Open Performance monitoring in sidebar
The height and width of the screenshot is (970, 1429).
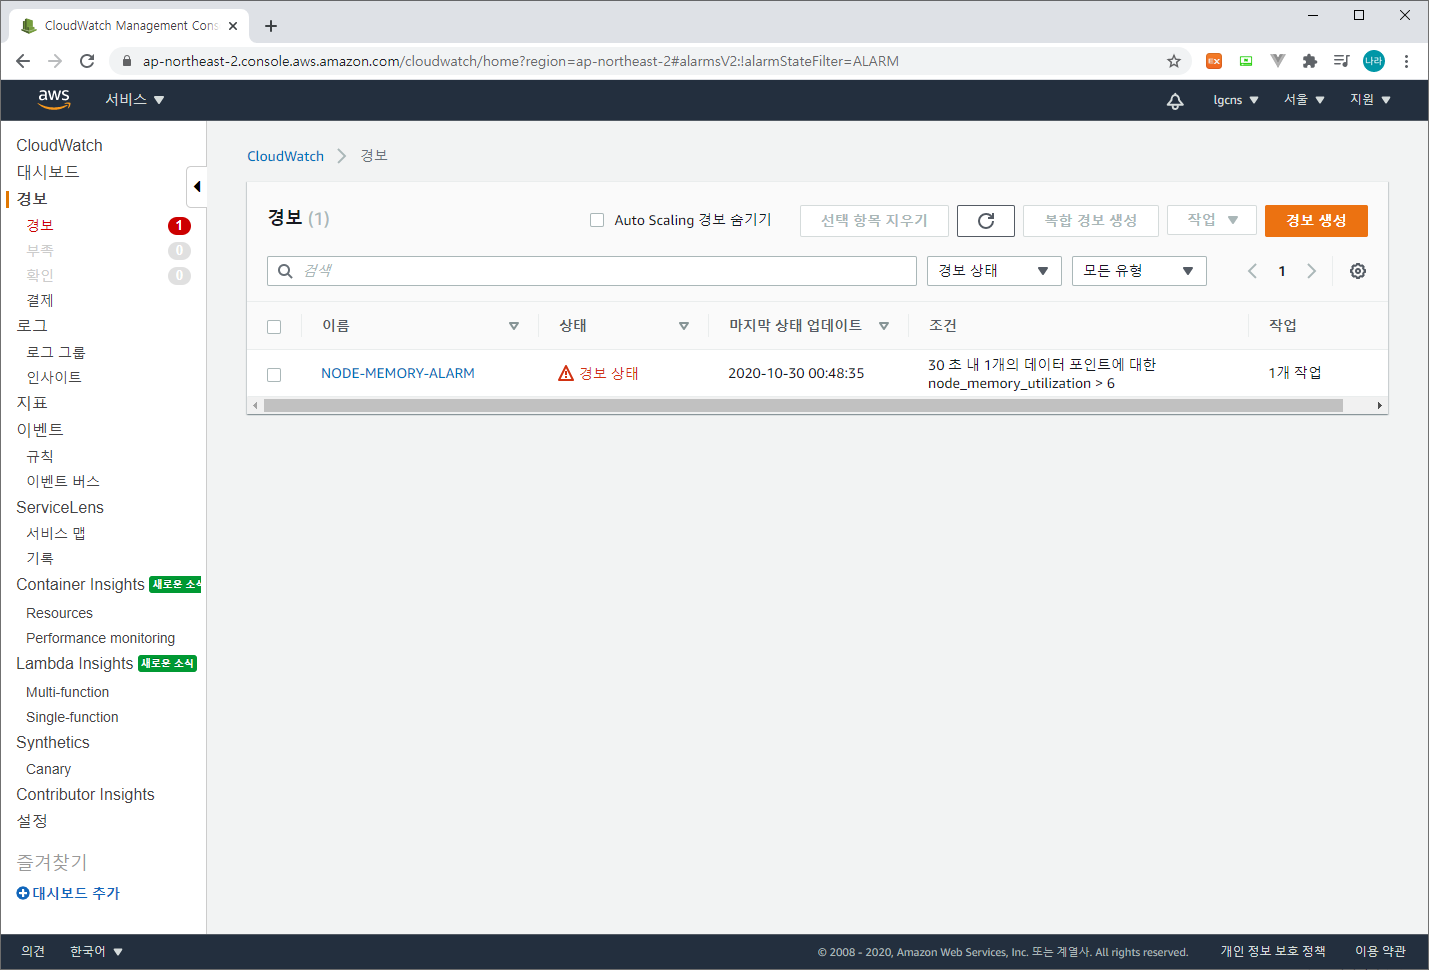click(x=100, y=638)
